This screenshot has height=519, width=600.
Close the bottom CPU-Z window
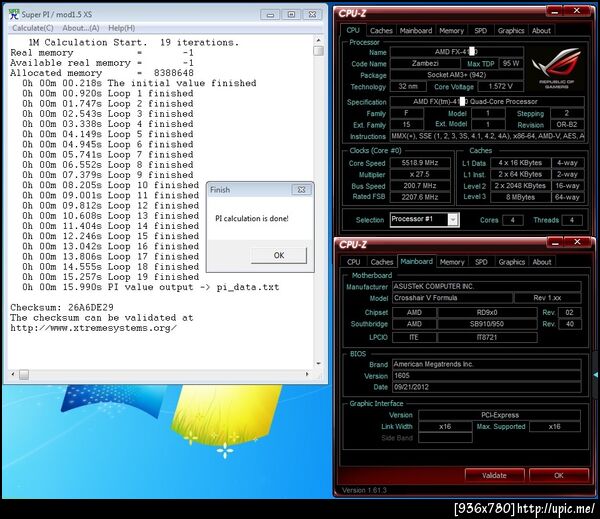tap(577, 243)
